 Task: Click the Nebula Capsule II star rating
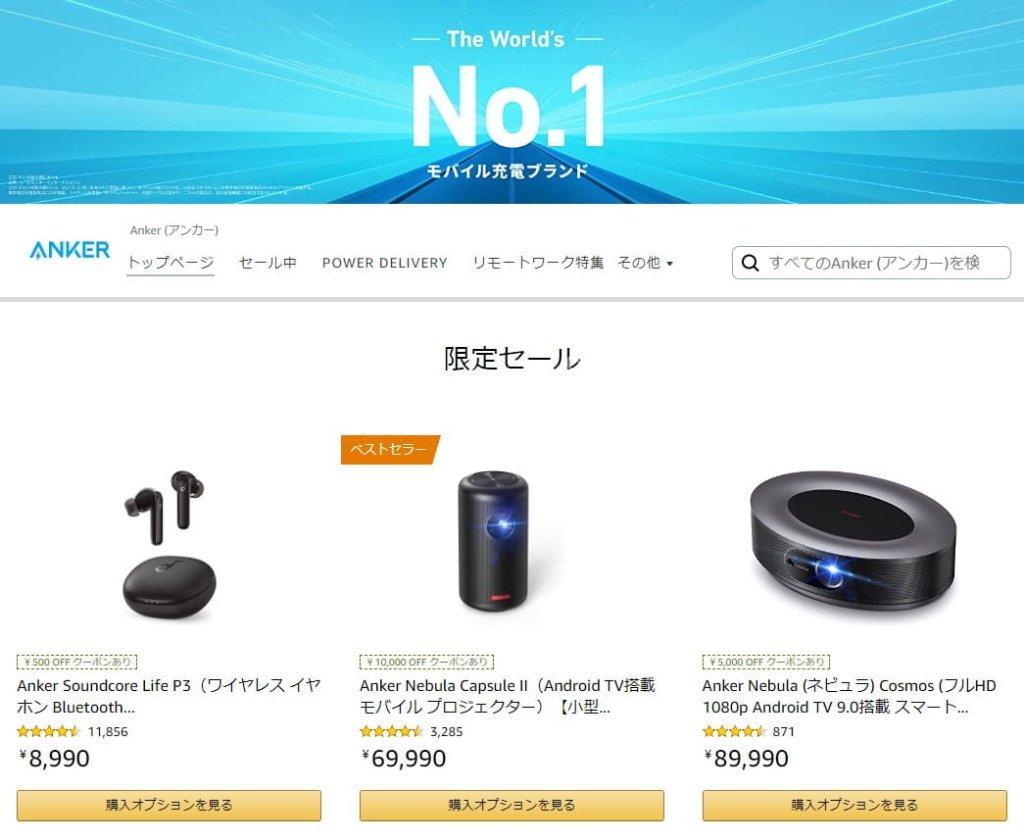point(391,731)
